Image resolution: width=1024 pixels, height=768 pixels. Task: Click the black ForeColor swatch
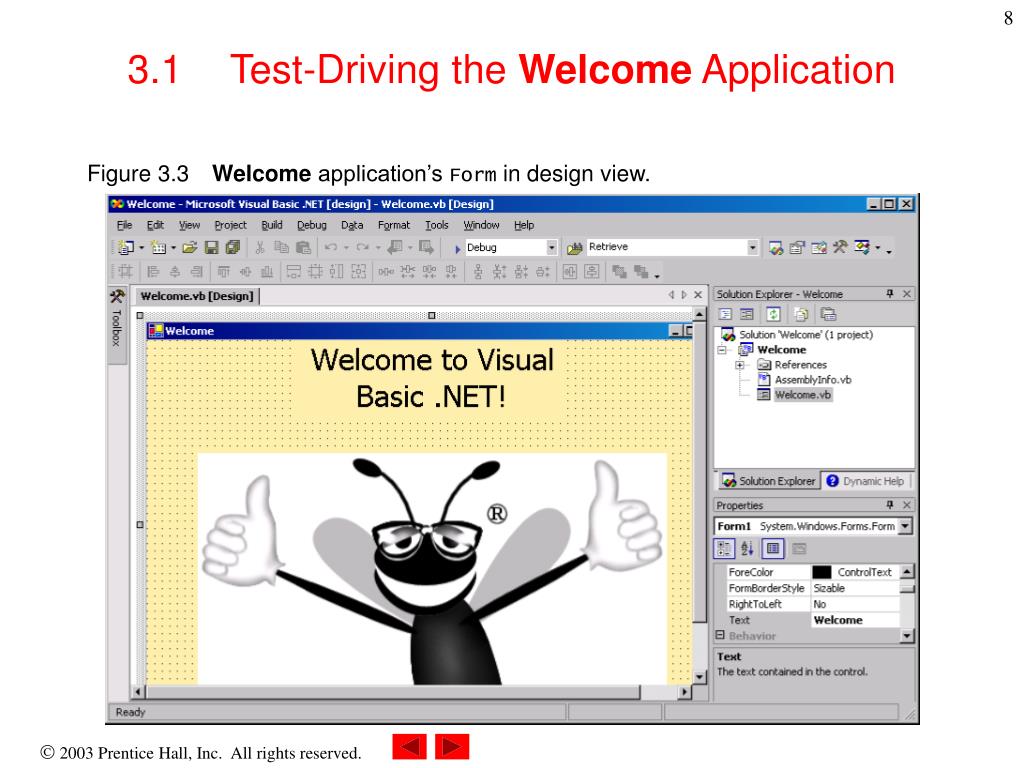tap(822, 572)
